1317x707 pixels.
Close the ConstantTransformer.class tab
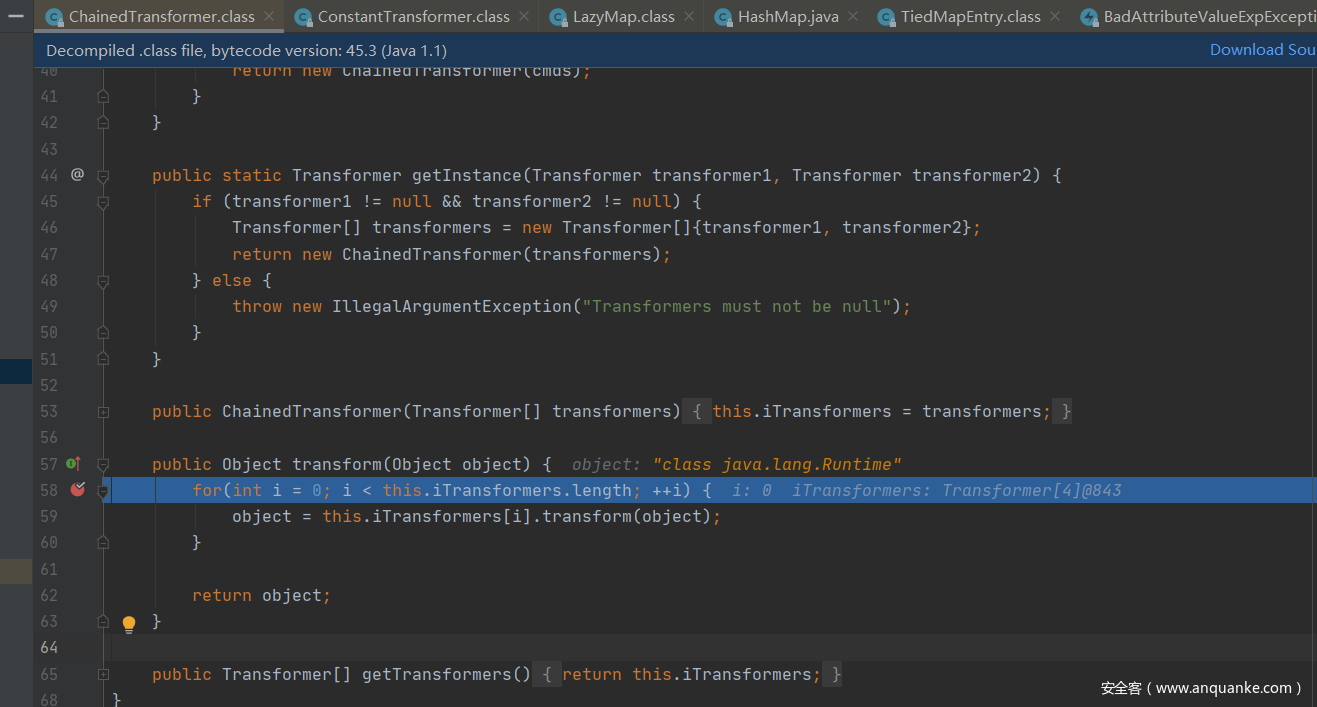(526, 17)
